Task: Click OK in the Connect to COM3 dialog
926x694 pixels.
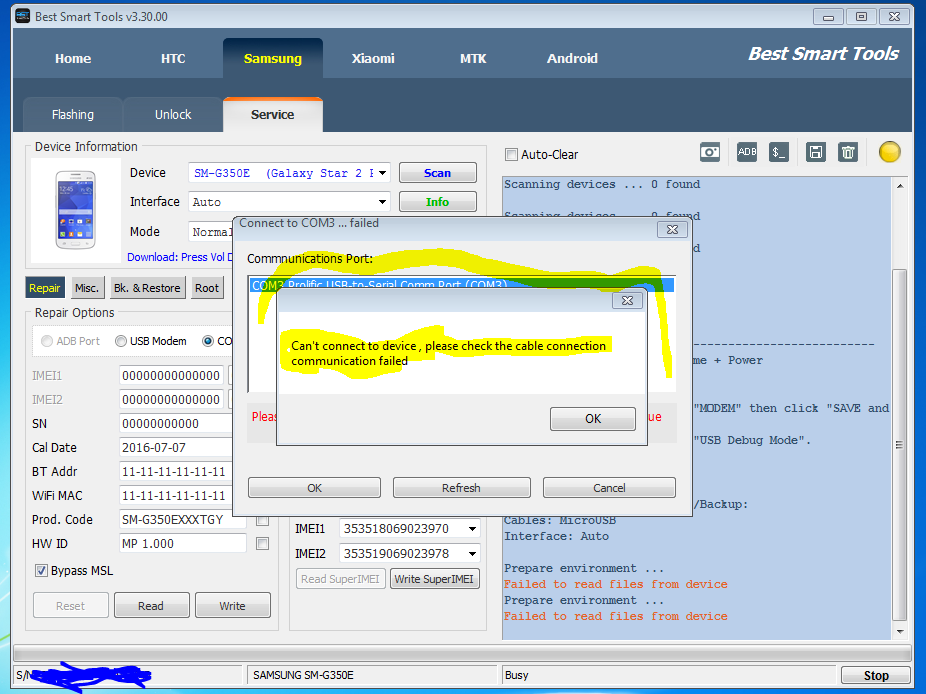Action: pyautogui.click(x=314, y=488)
